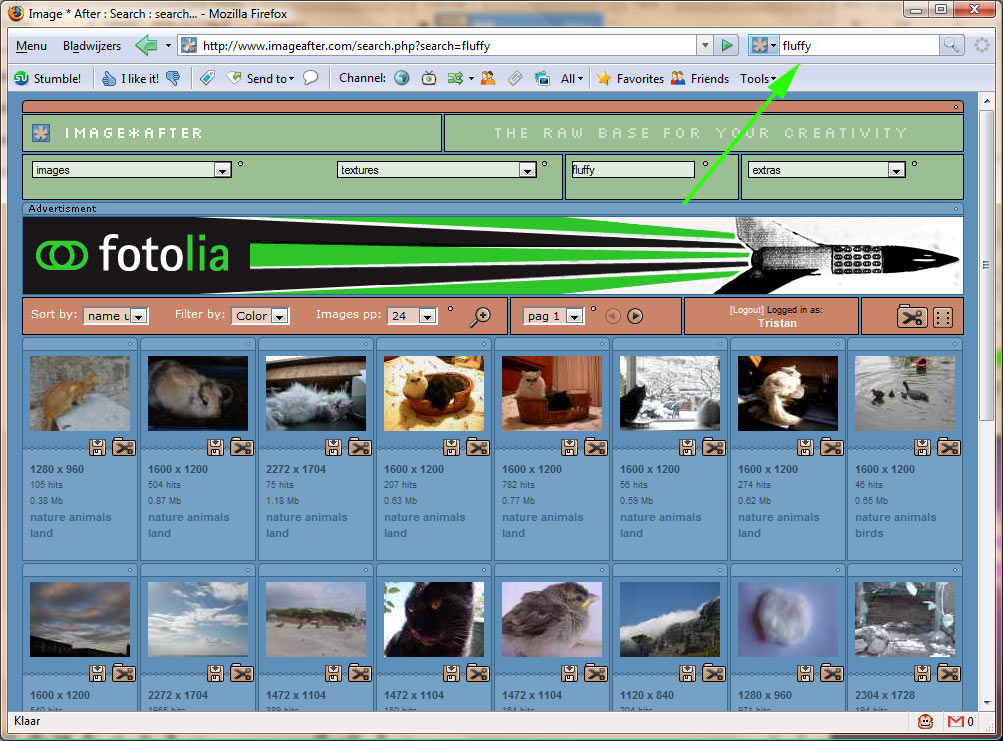Click the scissors clip icon under 782 hits image

tap(596, 447)
